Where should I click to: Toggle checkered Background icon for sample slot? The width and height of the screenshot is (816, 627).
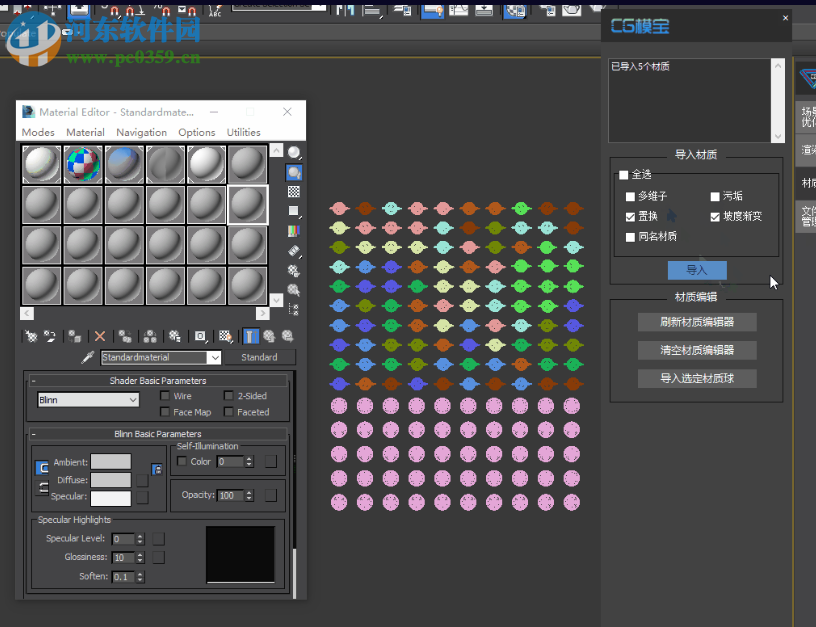[x=294, y=191]
